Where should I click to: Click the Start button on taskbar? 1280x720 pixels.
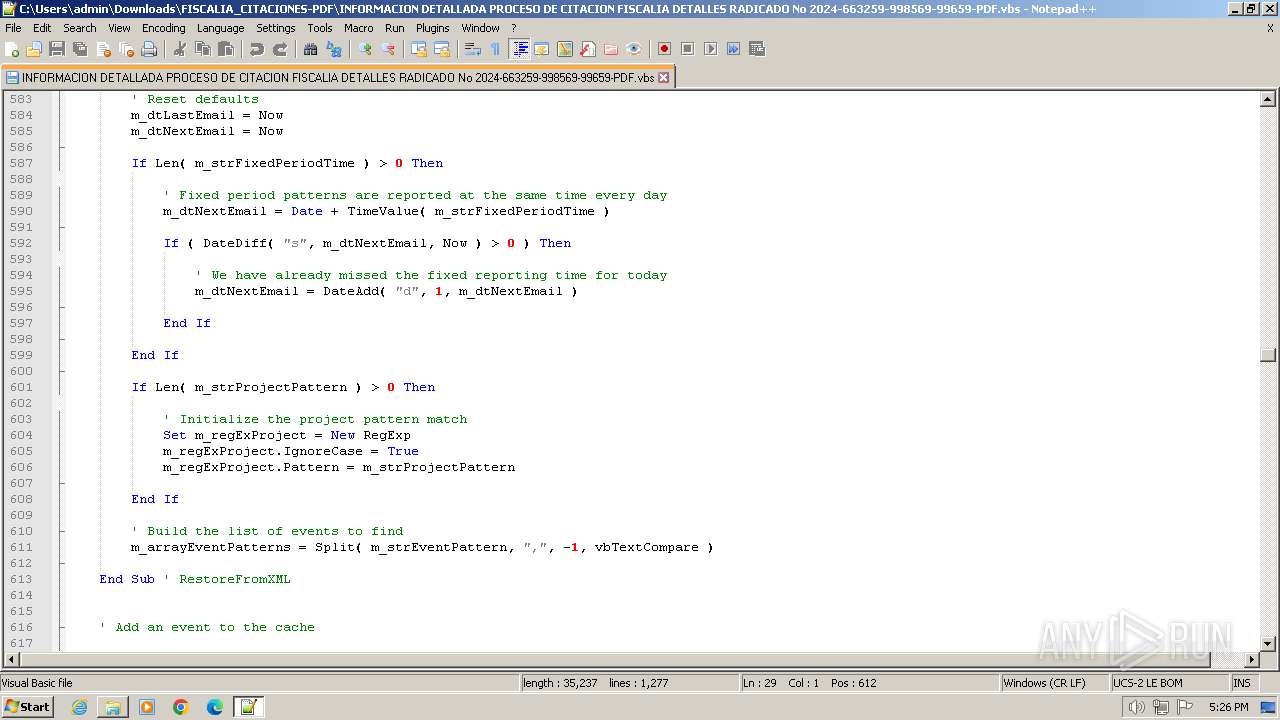[28, 707]
